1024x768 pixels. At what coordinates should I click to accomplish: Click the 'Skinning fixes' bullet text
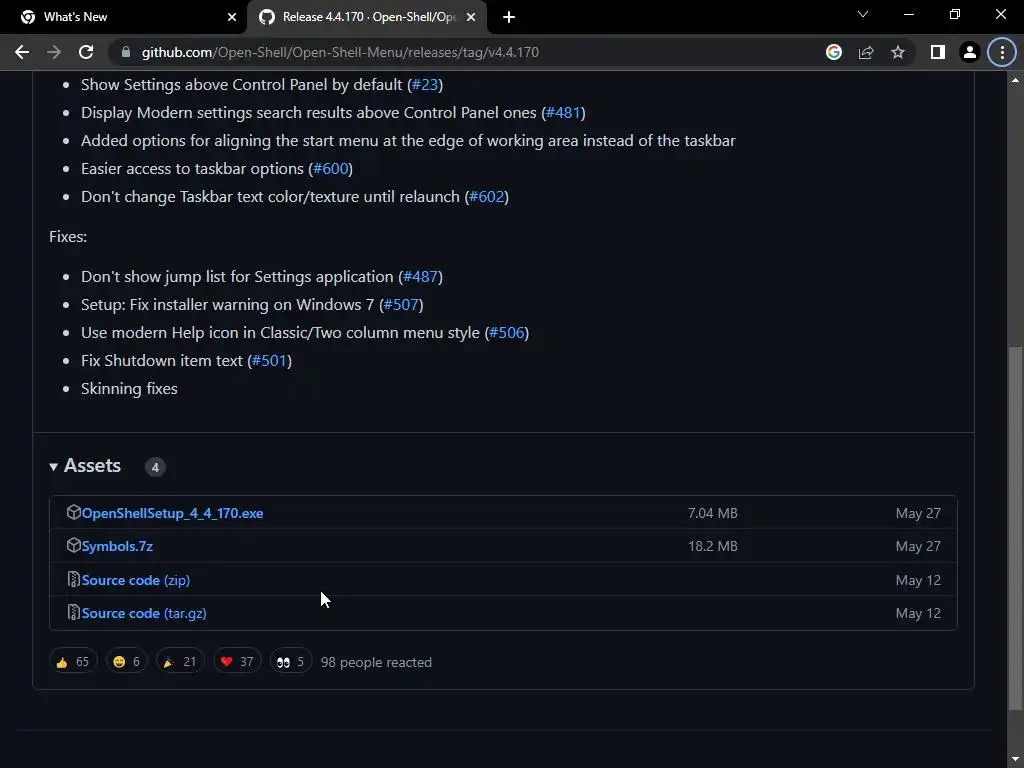(x=129, y=389)
